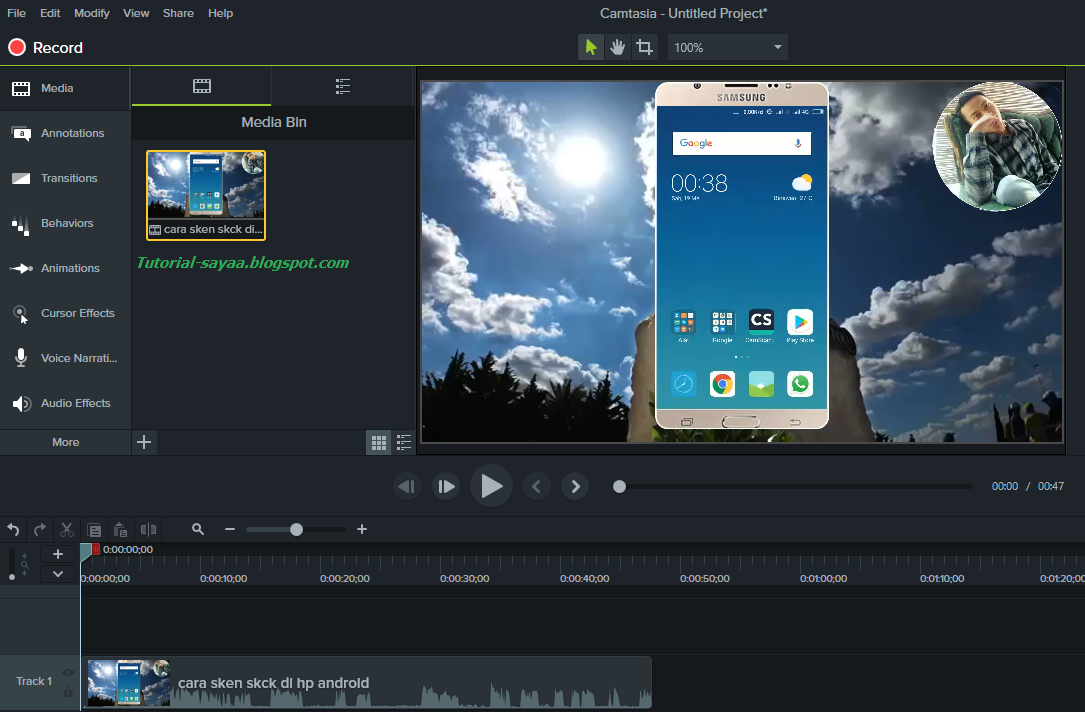Play the video preview
1085x712 pixels.
(x=491, y=486)
